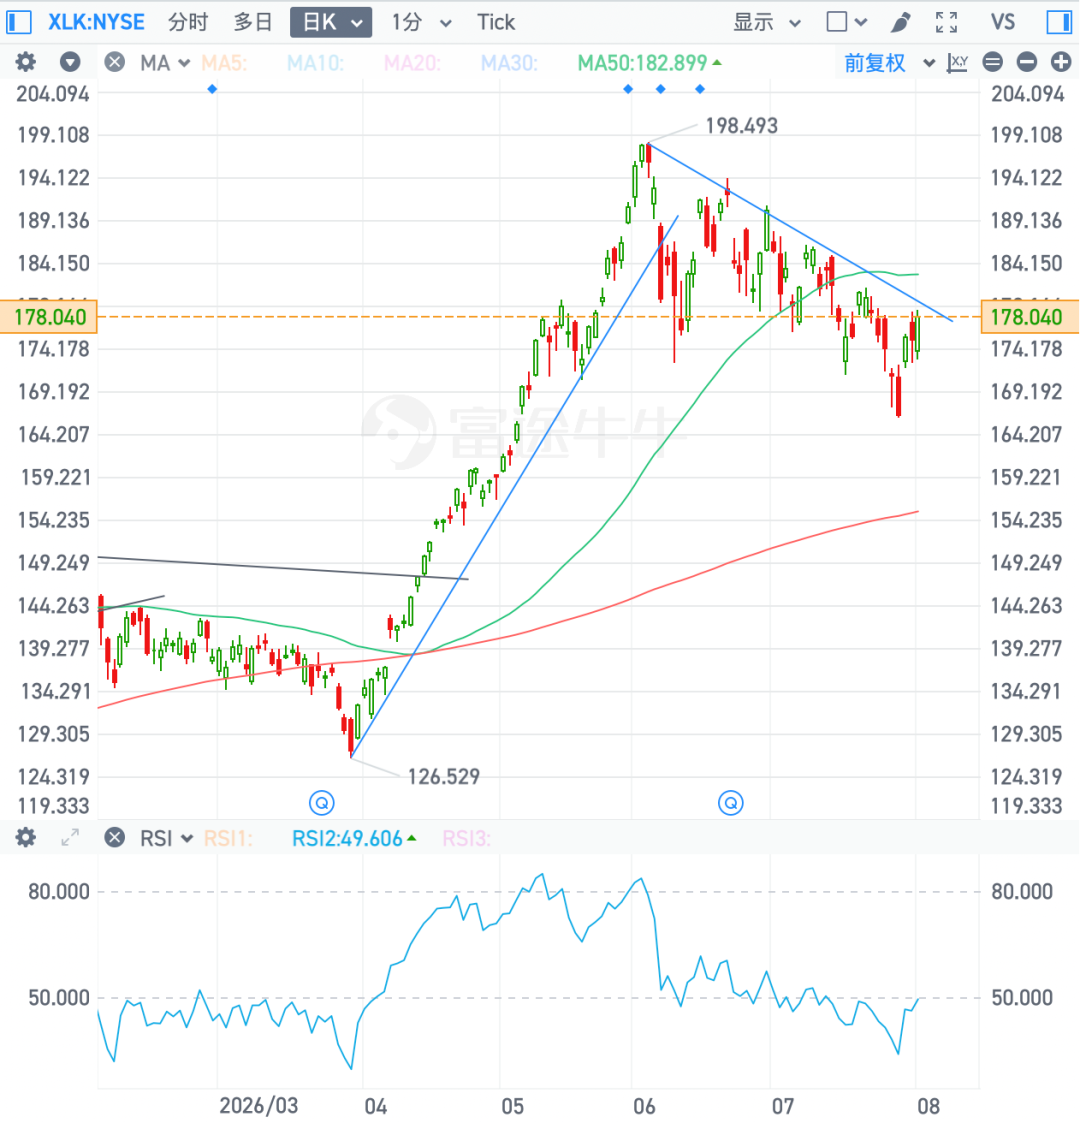Open the 1分 minute interval dropdown
Image resolution: width=1080 pixels, height=1123 pixels.
(x=421, y=22)
